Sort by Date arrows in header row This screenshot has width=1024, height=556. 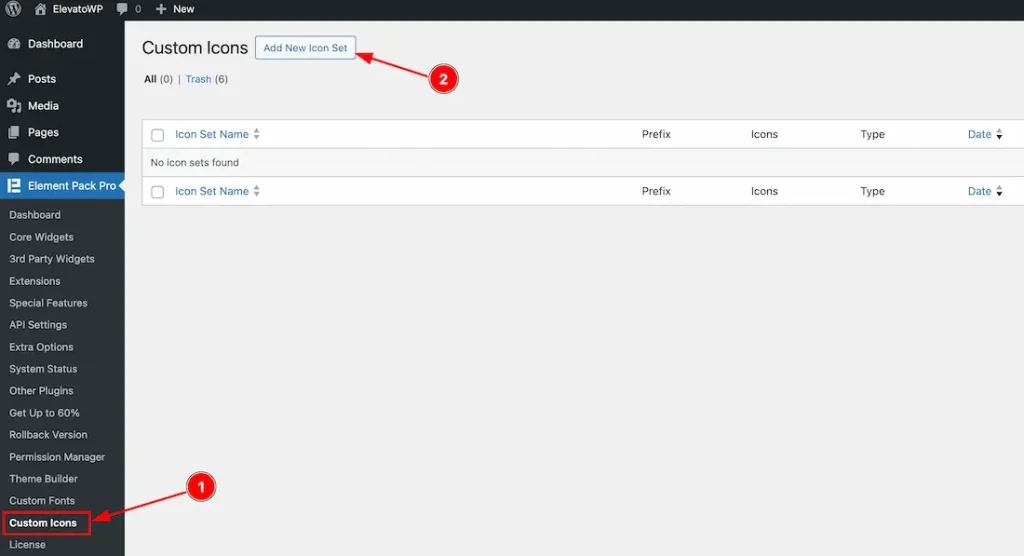pos(999,134)
